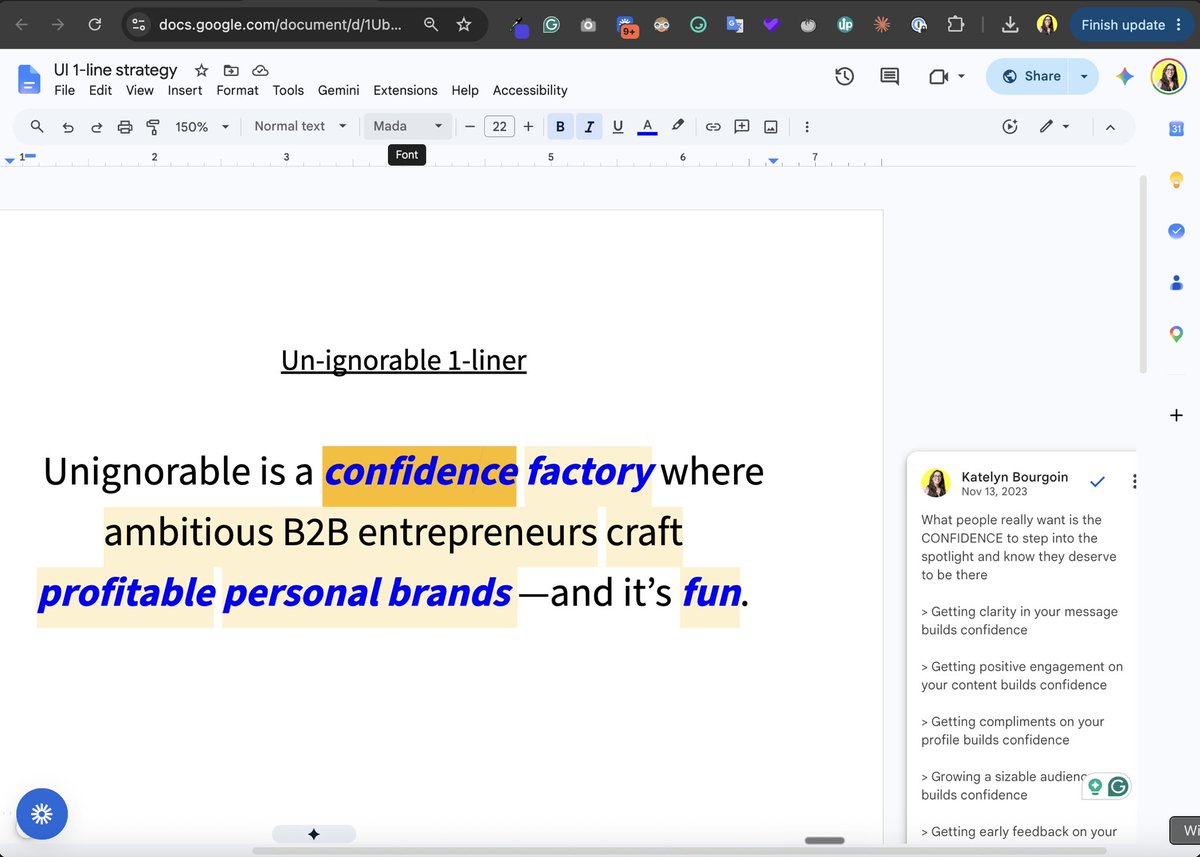Search the menus magnifier icon

pos(37,126)
